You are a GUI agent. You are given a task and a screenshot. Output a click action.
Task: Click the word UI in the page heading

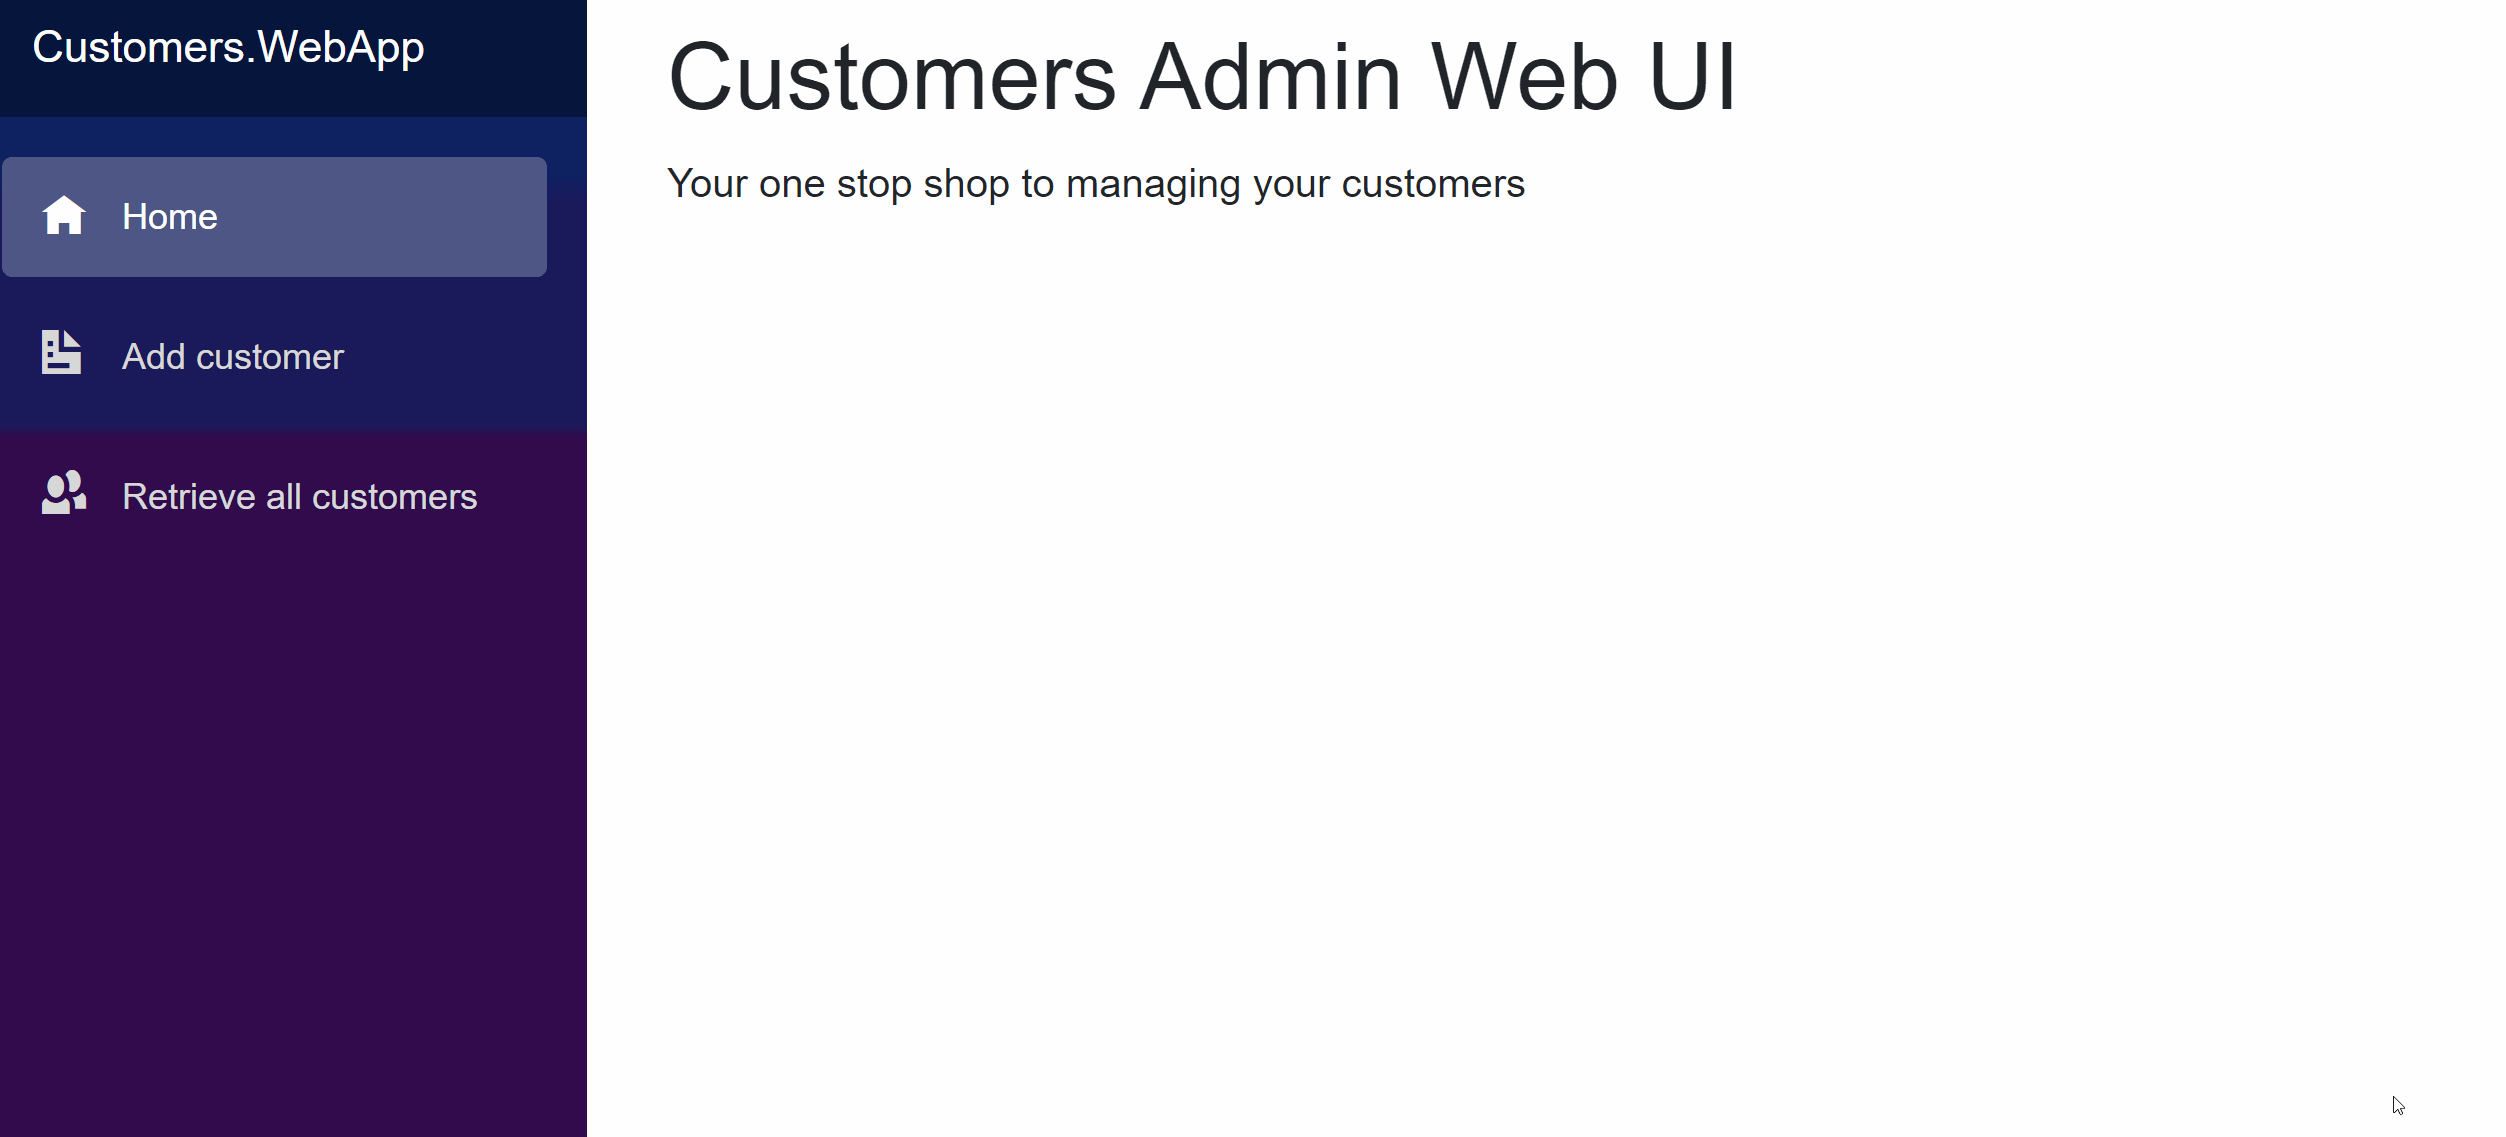pos(1692,77)
